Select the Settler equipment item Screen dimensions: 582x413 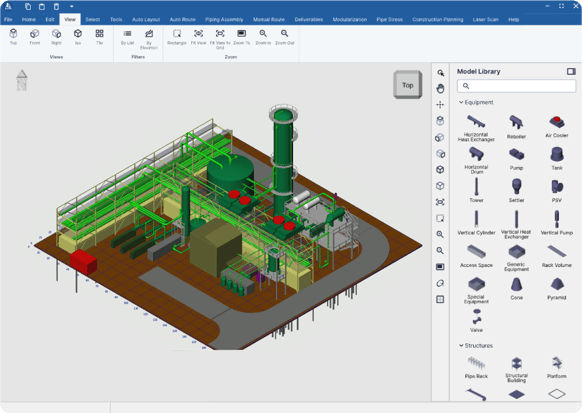516,190
